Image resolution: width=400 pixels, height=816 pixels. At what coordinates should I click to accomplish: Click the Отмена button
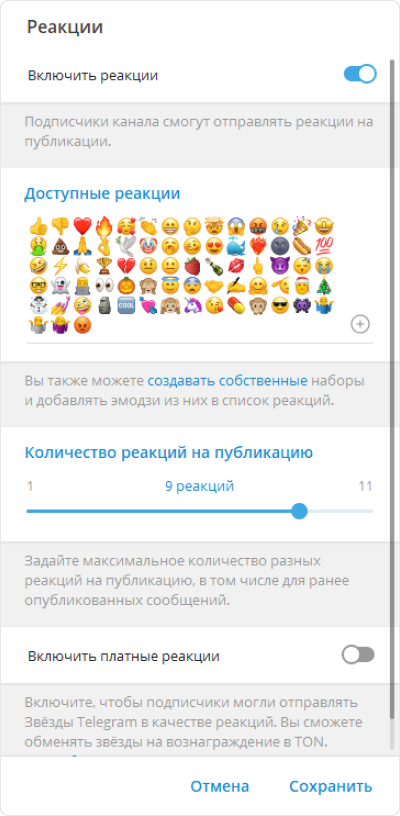(x=220, y=786)
